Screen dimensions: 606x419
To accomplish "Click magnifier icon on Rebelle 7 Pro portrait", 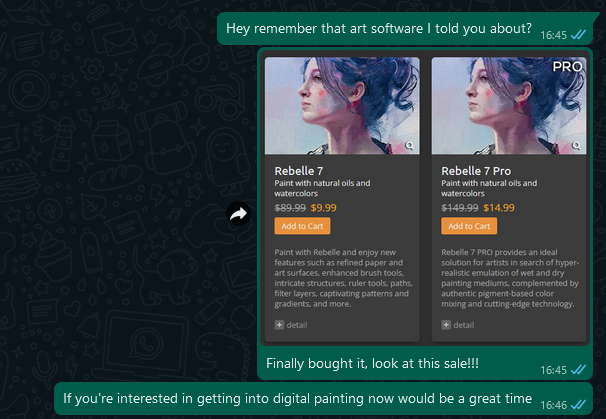I will pyautogui.click(x=576, y=145).
